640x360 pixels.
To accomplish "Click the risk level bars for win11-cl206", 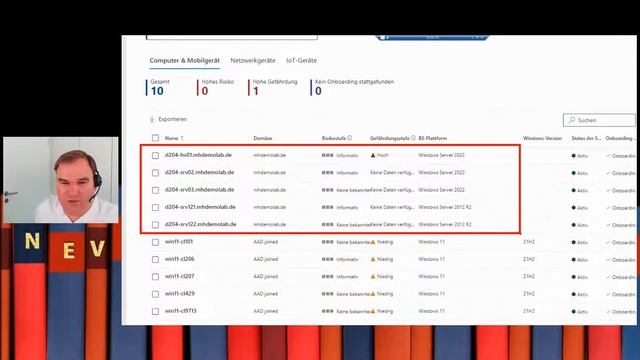I will pyautogui.click(x=327, y=259).
